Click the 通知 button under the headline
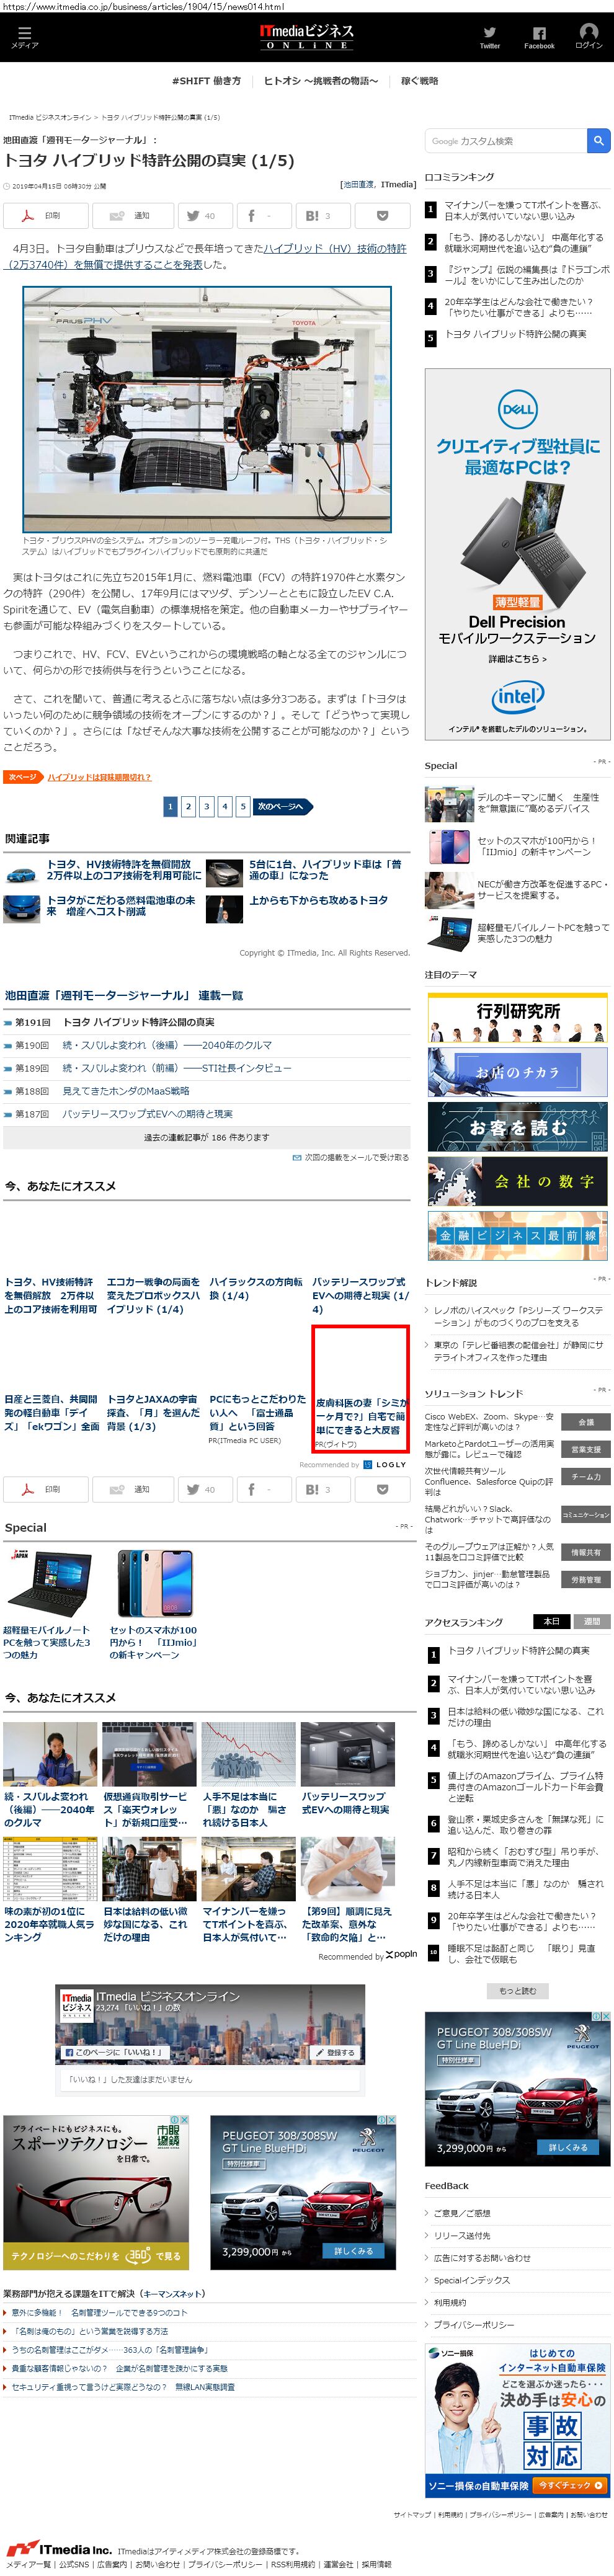Image resolution: width=614 pixels, height=2576 pixels. tap(132, 215)
